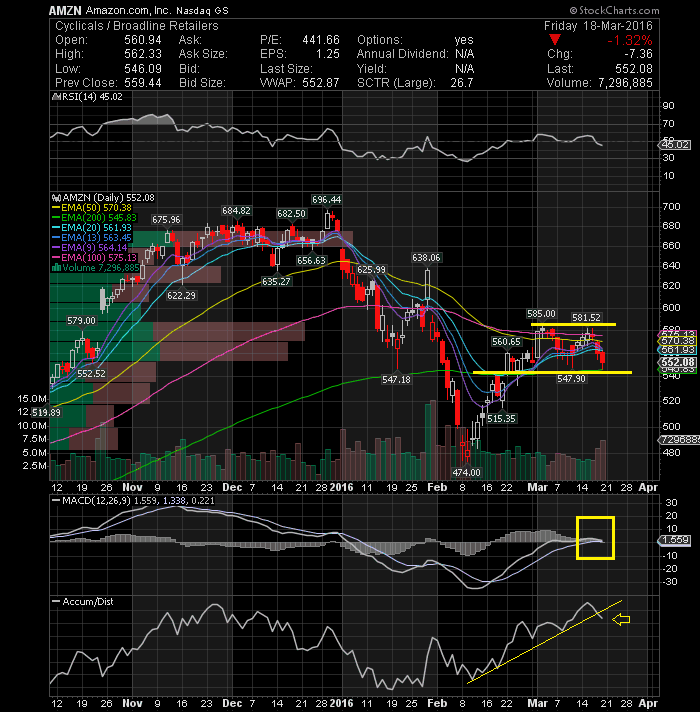Viewport: 700px width, 712px height.
Task: Click the 579.00 price label
Action: click(82, 321)
